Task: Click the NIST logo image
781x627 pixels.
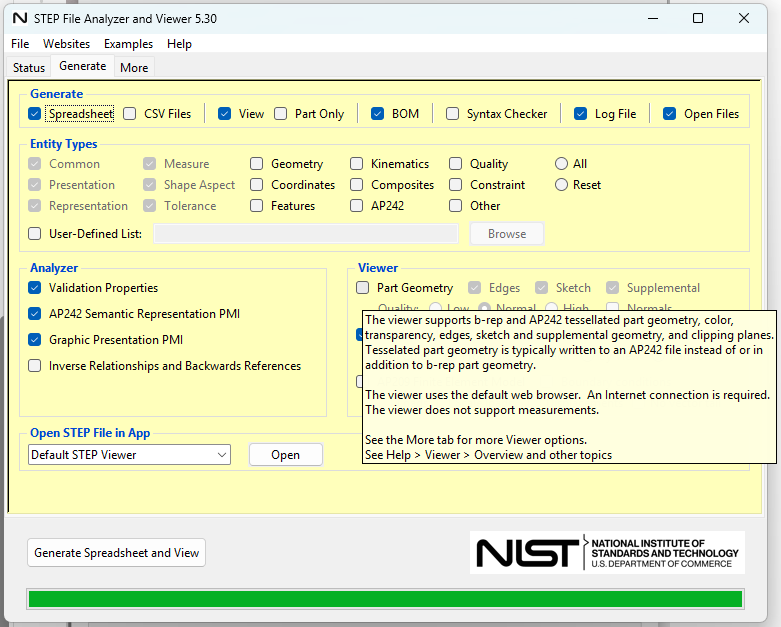Action: 607,552
